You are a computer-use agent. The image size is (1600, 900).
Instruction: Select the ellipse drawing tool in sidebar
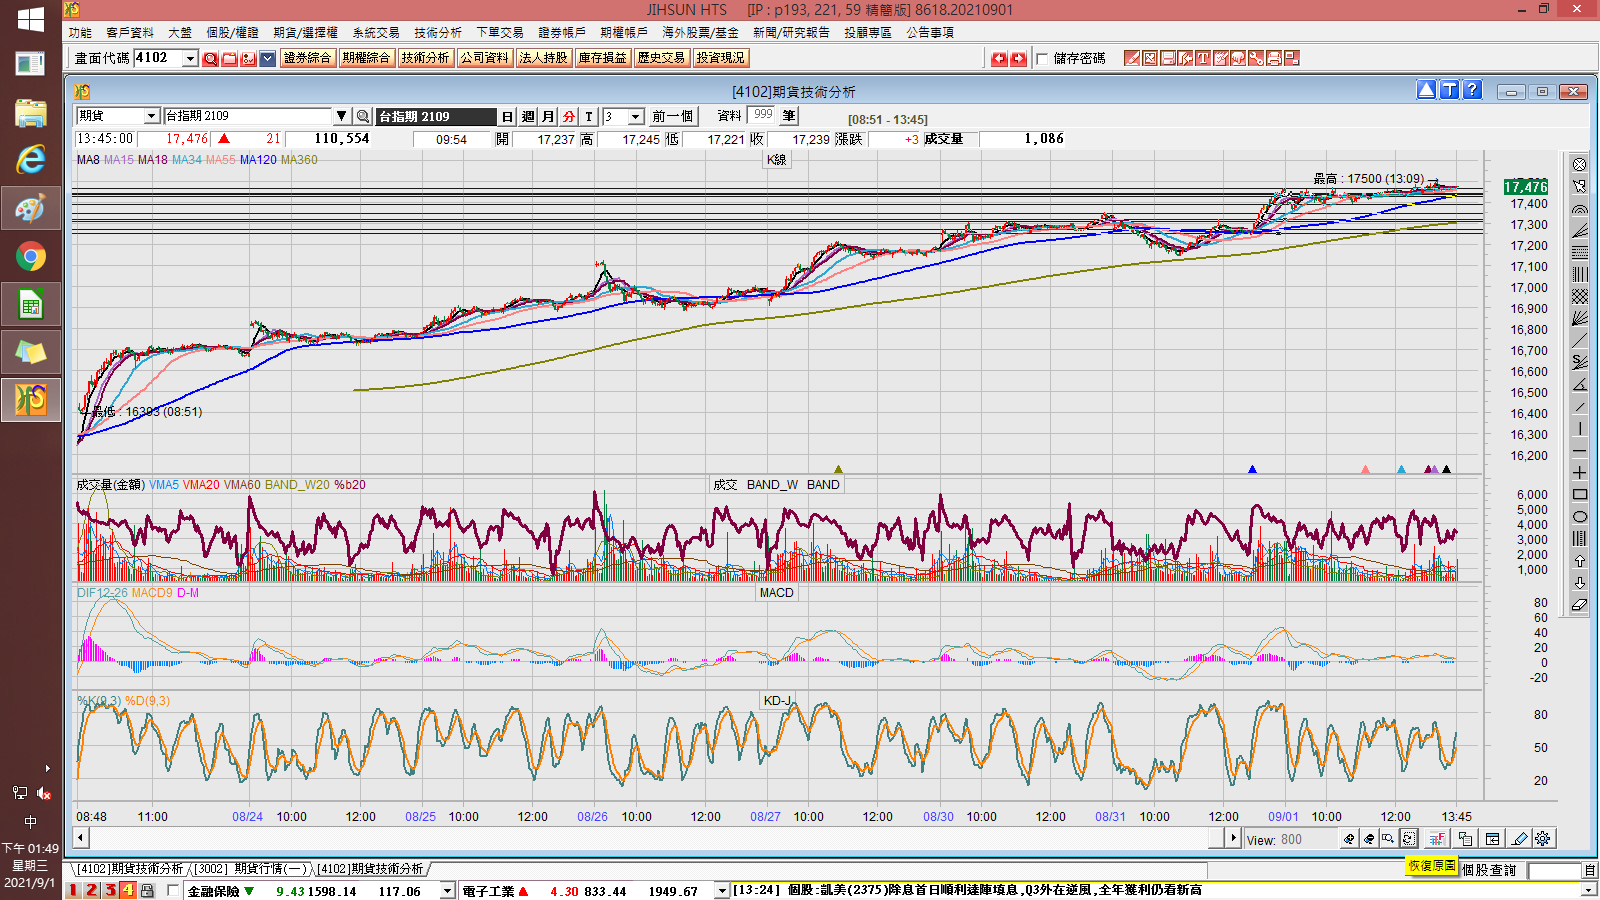tap(1580, 517)
